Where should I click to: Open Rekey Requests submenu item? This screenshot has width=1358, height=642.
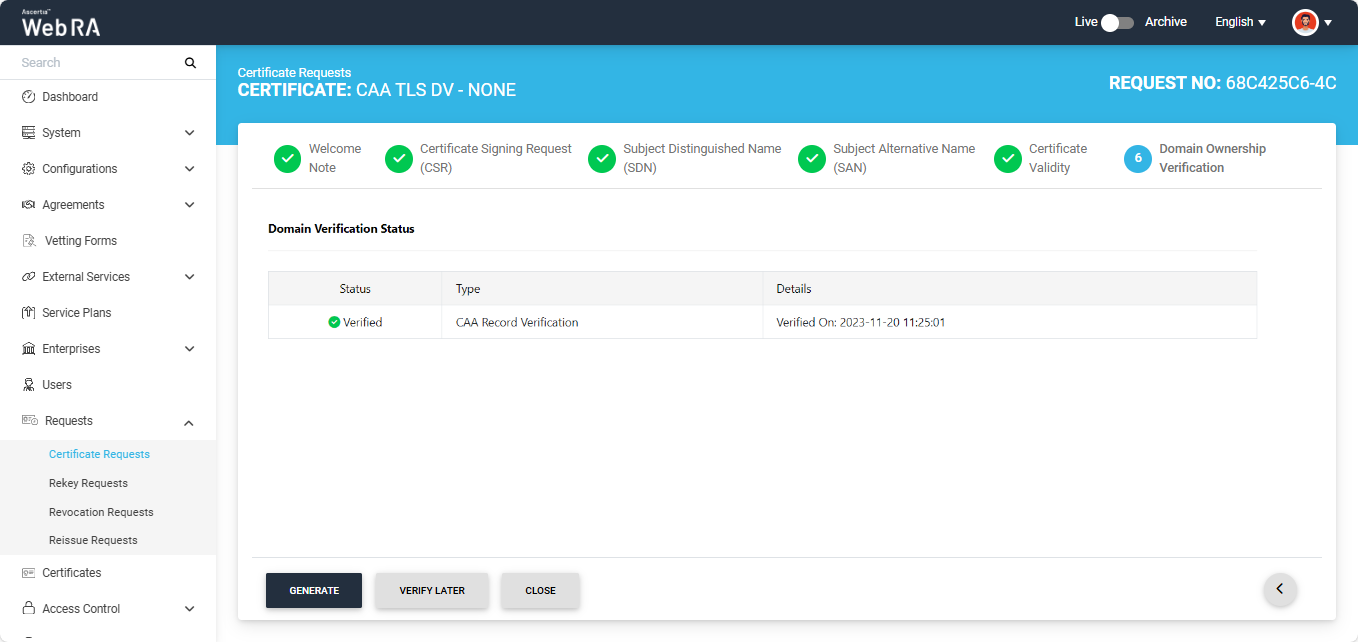pos(88,483)
